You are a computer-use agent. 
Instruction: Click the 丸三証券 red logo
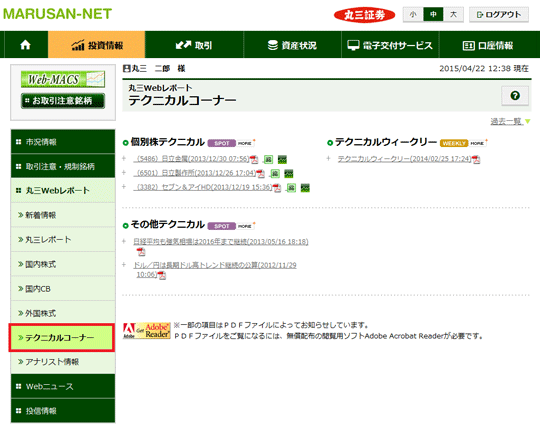coord(364,15)
